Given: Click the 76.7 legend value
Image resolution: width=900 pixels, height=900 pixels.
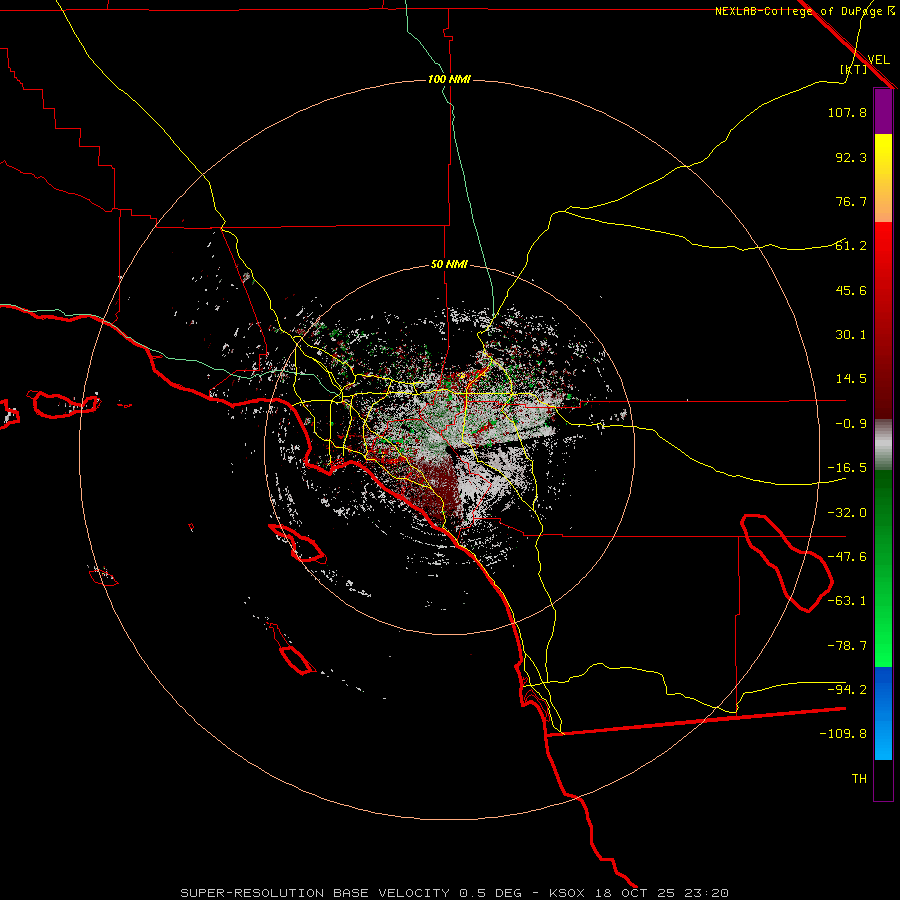Looking at the screenshot, I should point(851,201).
